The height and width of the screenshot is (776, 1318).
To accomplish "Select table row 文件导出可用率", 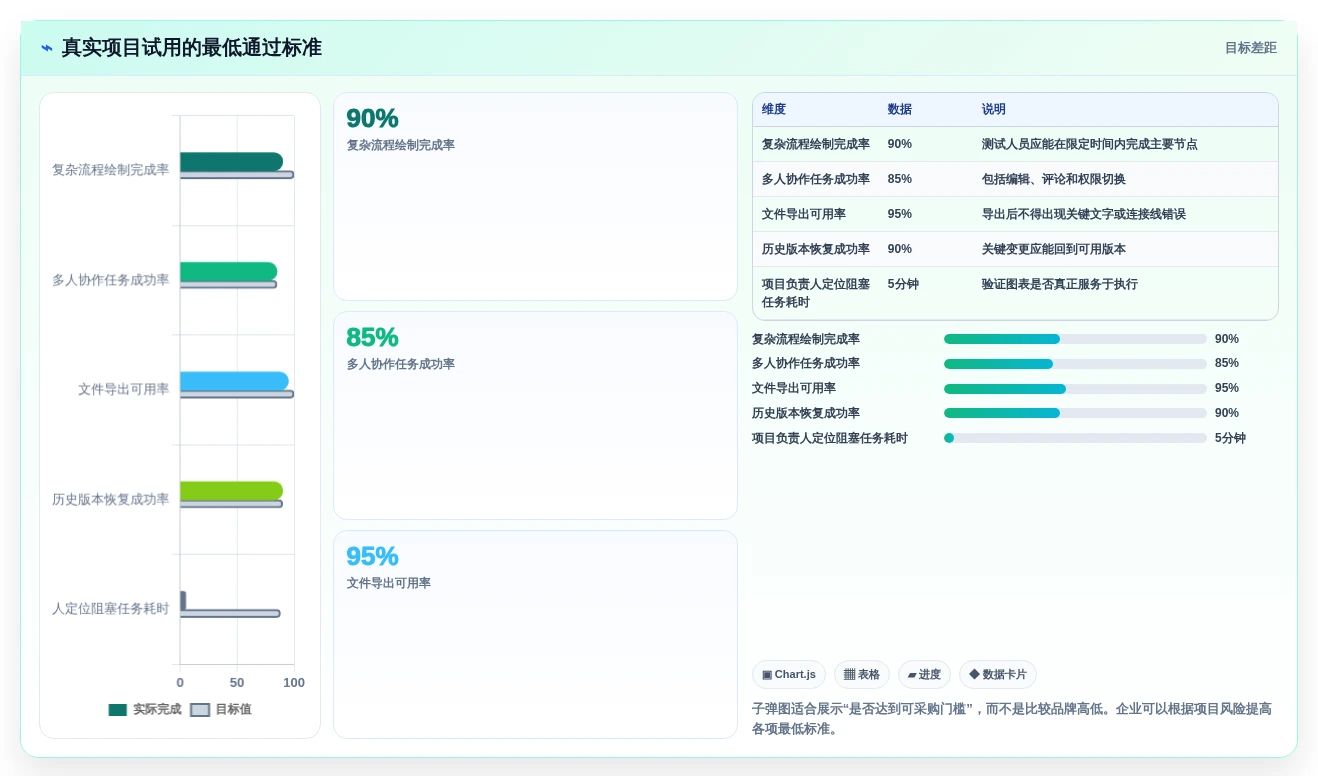I will pos(1015,214).
